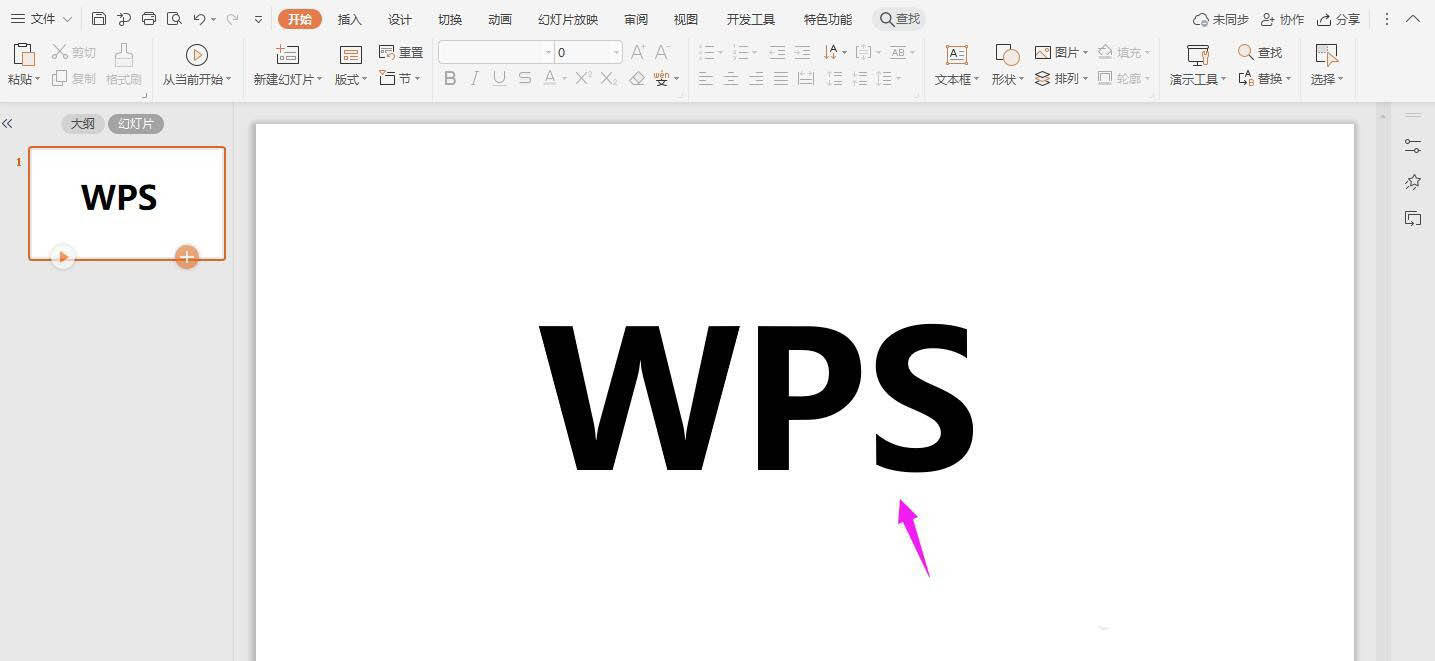This screenshot has height=661, width=1435.
Task: Click the Shapes (形状) icon
Action: [1007, 55]
